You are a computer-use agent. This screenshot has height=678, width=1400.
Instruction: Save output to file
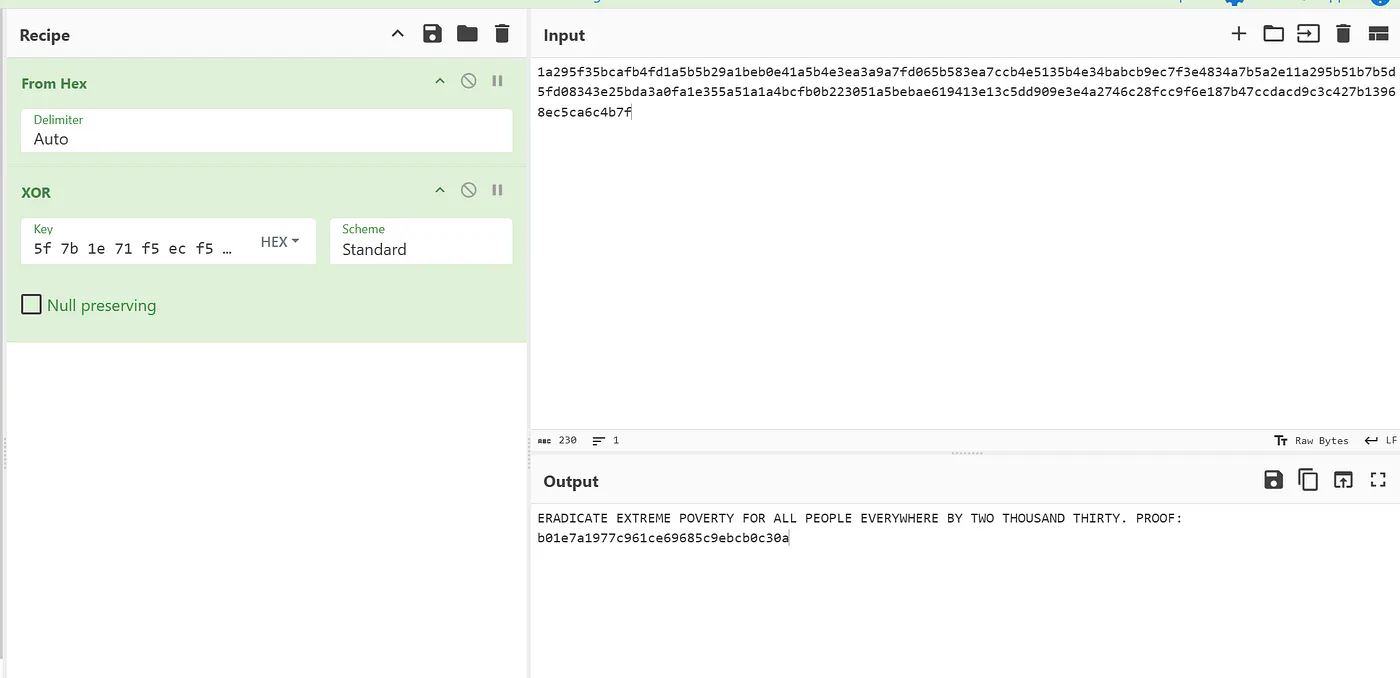click(1273, 480)
